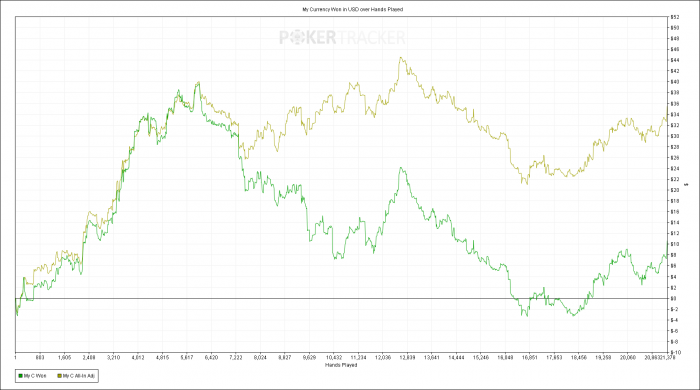This screenshot has height=390, width=700.
Task: Click the x-axis tick label 3,210
Action: 113,358
